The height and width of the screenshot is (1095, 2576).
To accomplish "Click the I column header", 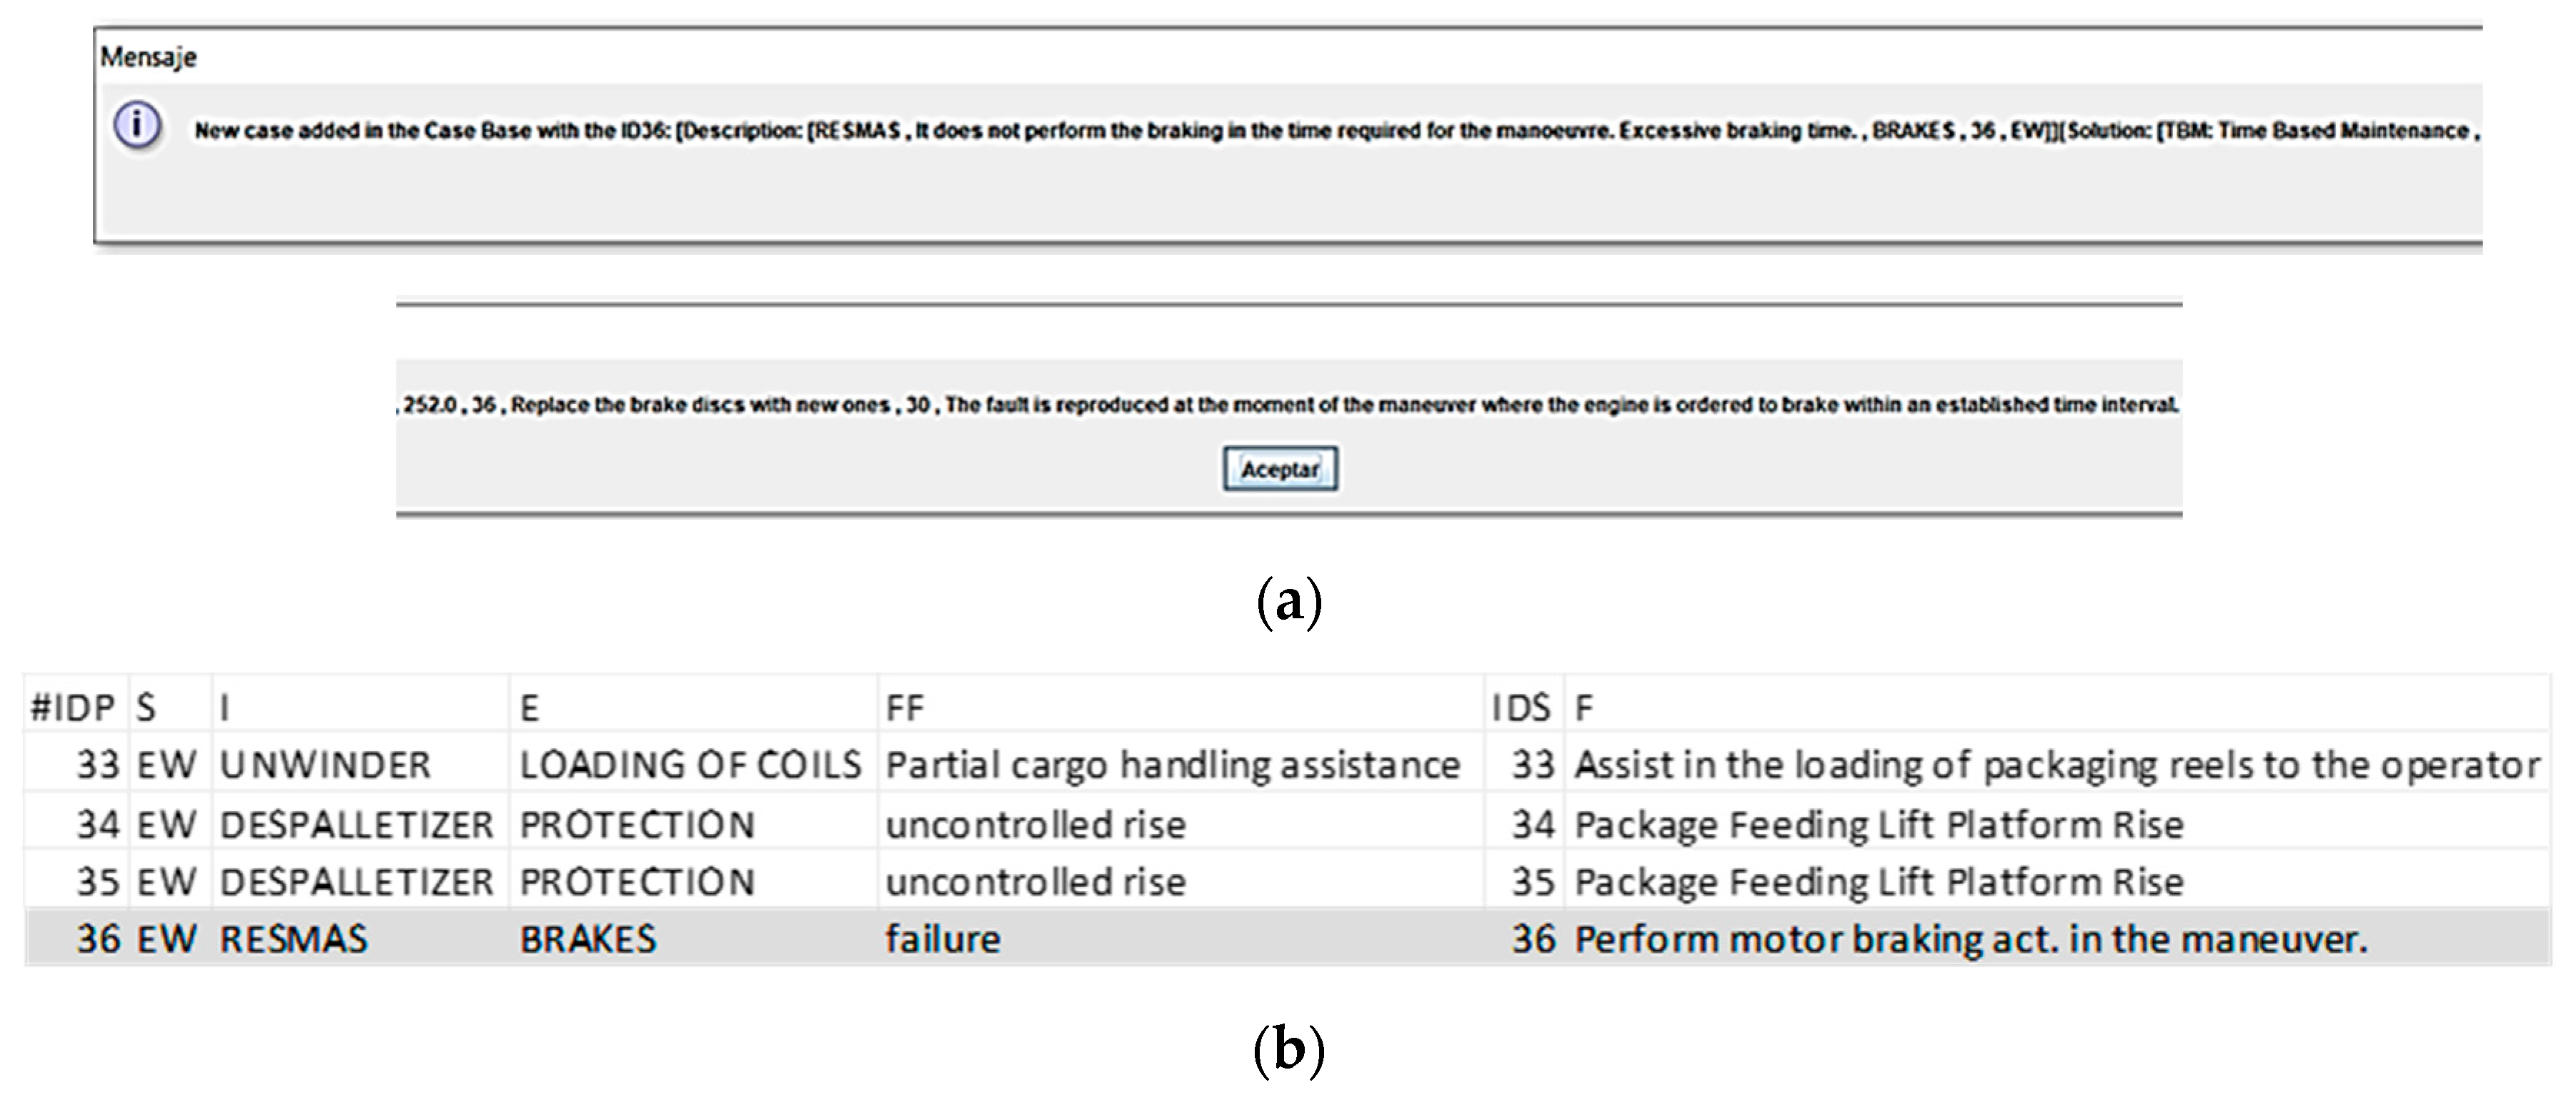I will coord(225,708).
